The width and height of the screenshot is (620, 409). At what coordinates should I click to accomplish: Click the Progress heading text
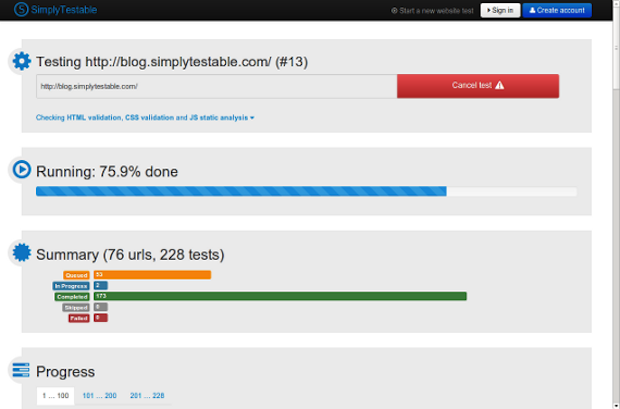65,372
